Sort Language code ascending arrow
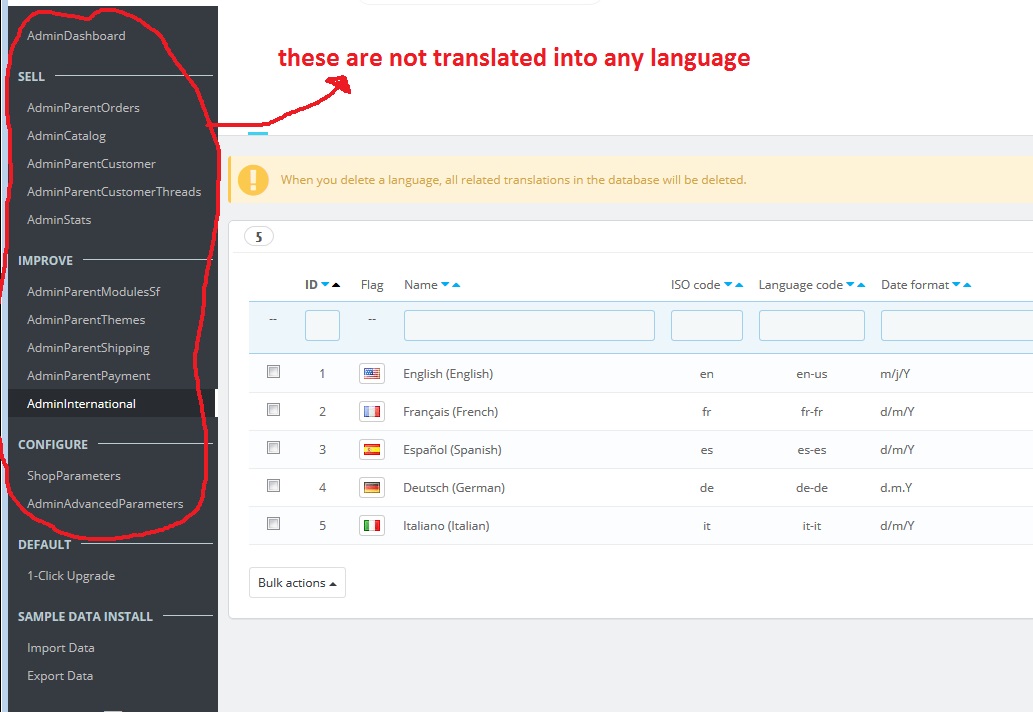 click(x=861, y=285)
